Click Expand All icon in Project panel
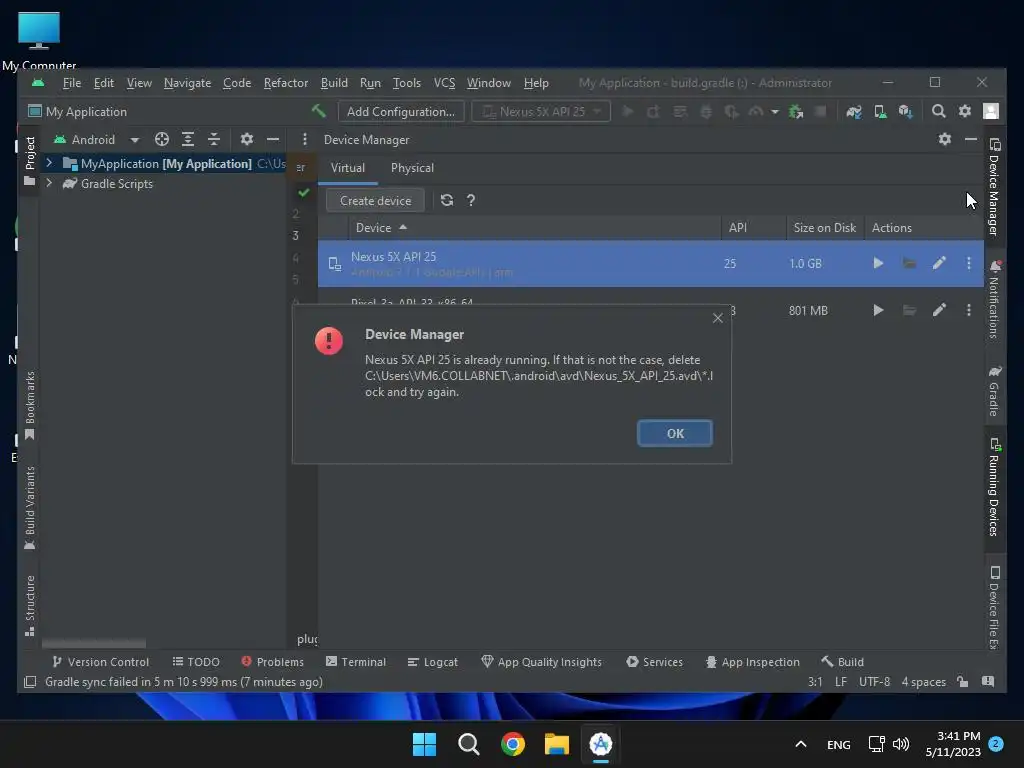The image size is (1024, 768). 187,139
